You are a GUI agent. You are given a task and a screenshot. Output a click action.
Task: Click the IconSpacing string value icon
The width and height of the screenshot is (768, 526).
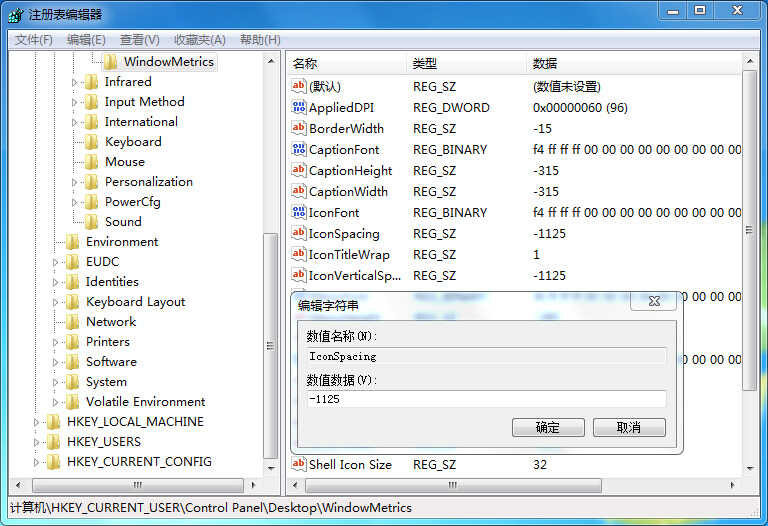click(x=299, y=233)
